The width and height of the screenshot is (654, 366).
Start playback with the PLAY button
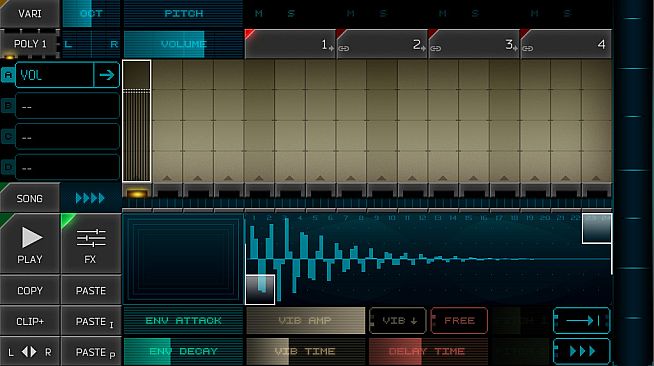click(30, 244)
